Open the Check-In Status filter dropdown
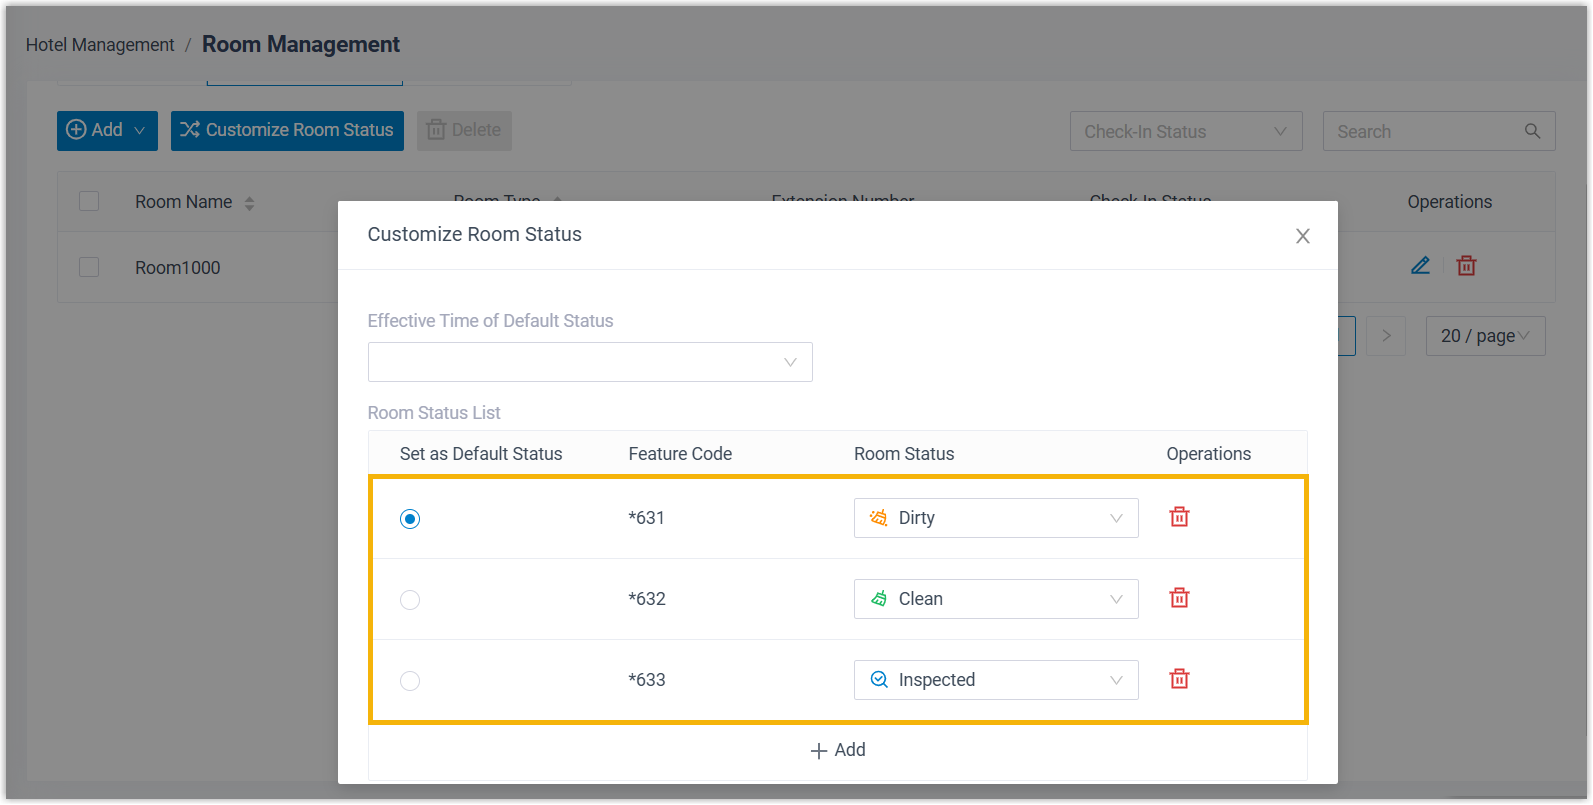This screenshot has width=1593, height=805. tap(1185, 131)
